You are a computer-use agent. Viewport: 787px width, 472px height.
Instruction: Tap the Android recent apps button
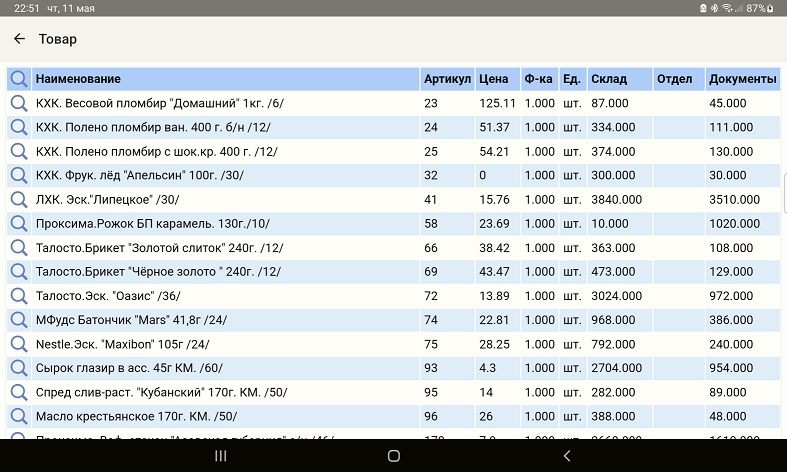[221, 456]
